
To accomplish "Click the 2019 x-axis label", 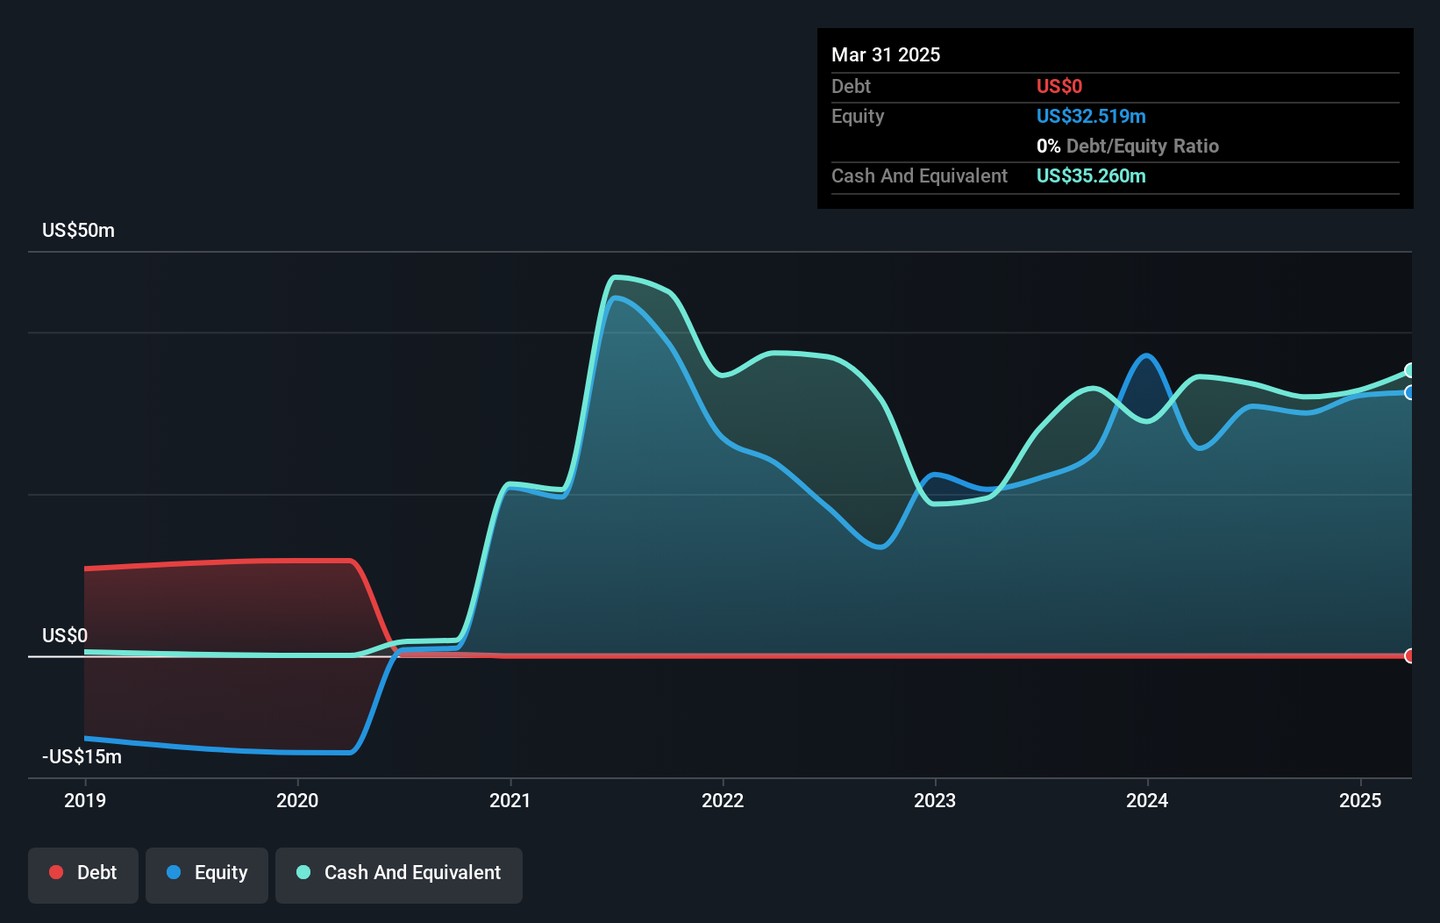I will click(85, 800).
